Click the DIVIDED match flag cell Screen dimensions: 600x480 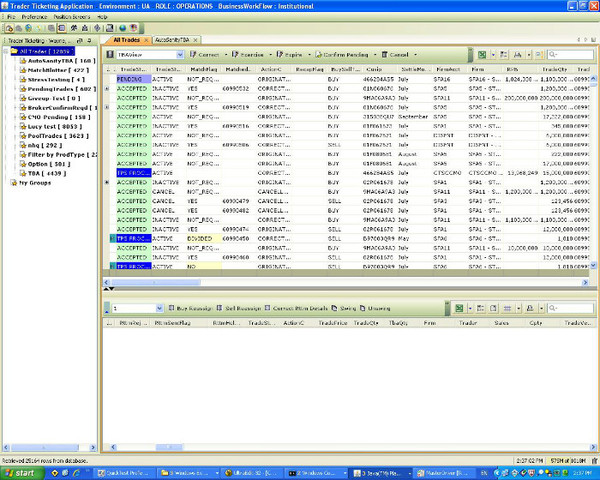pyautogui.click(x=204, y=238)
